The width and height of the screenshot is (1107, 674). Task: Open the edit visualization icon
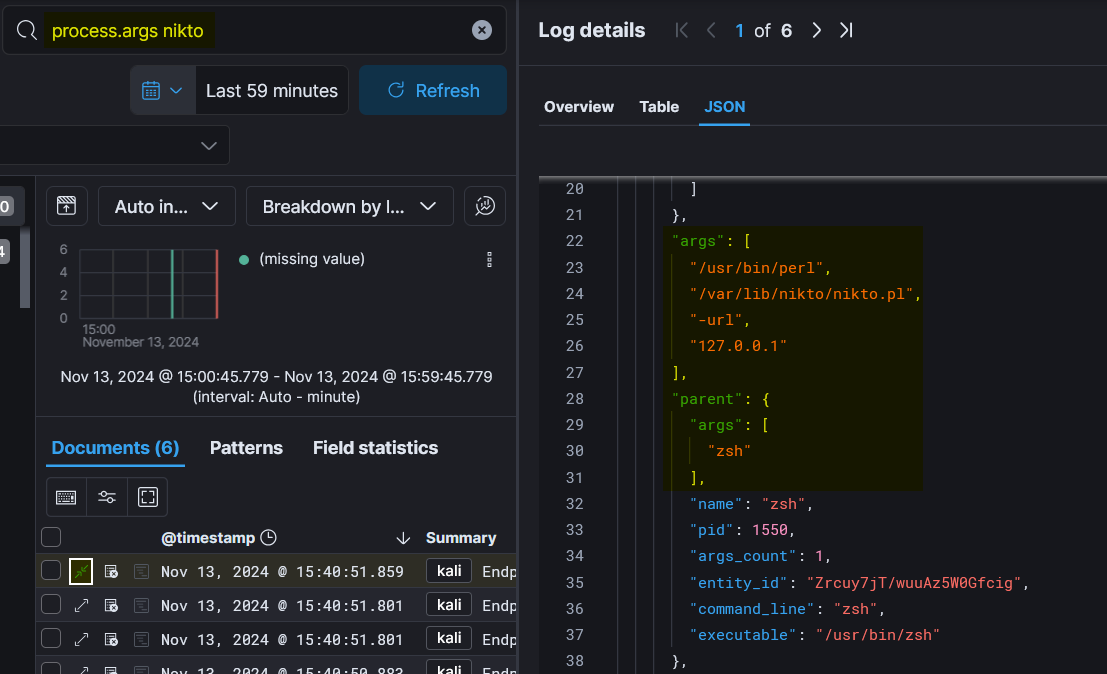click(x=485, y=206)
